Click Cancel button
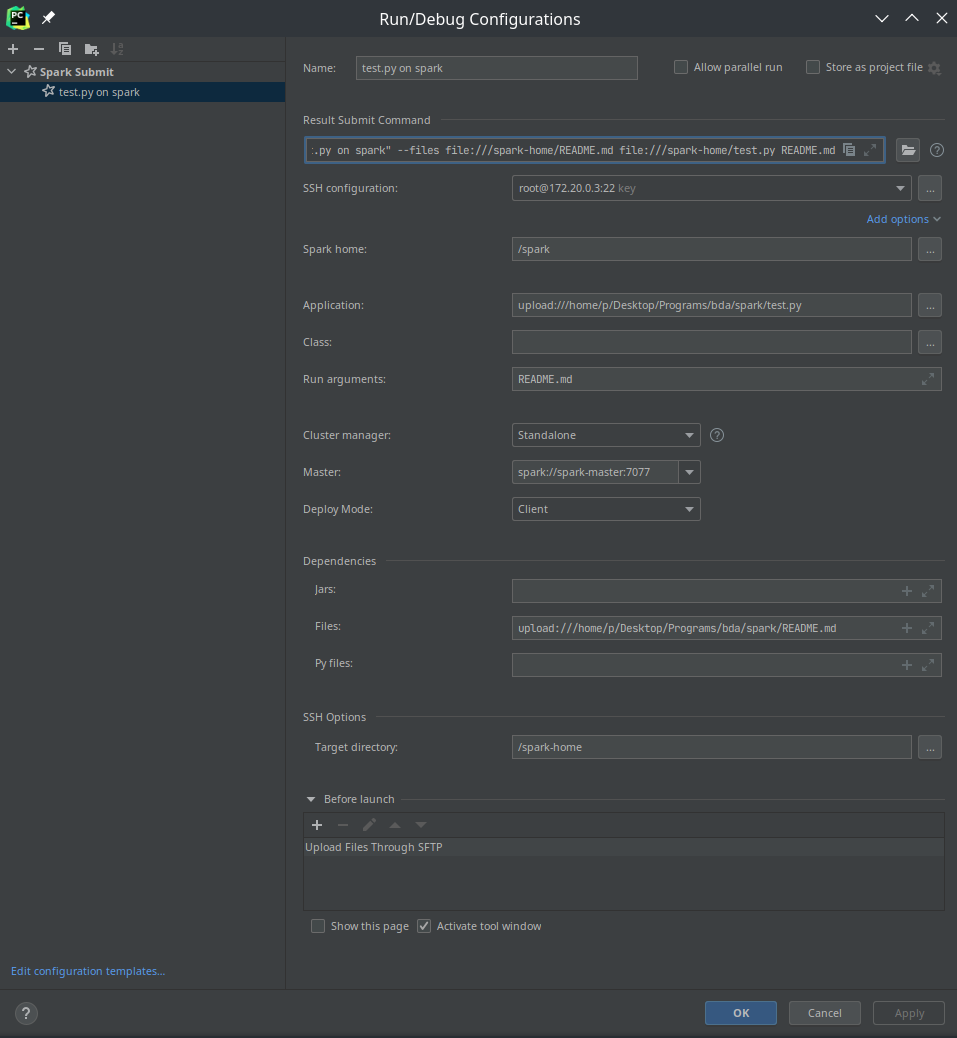Image resolution: width=957 pixels, height=1038 pixels. pos(825,1013)
